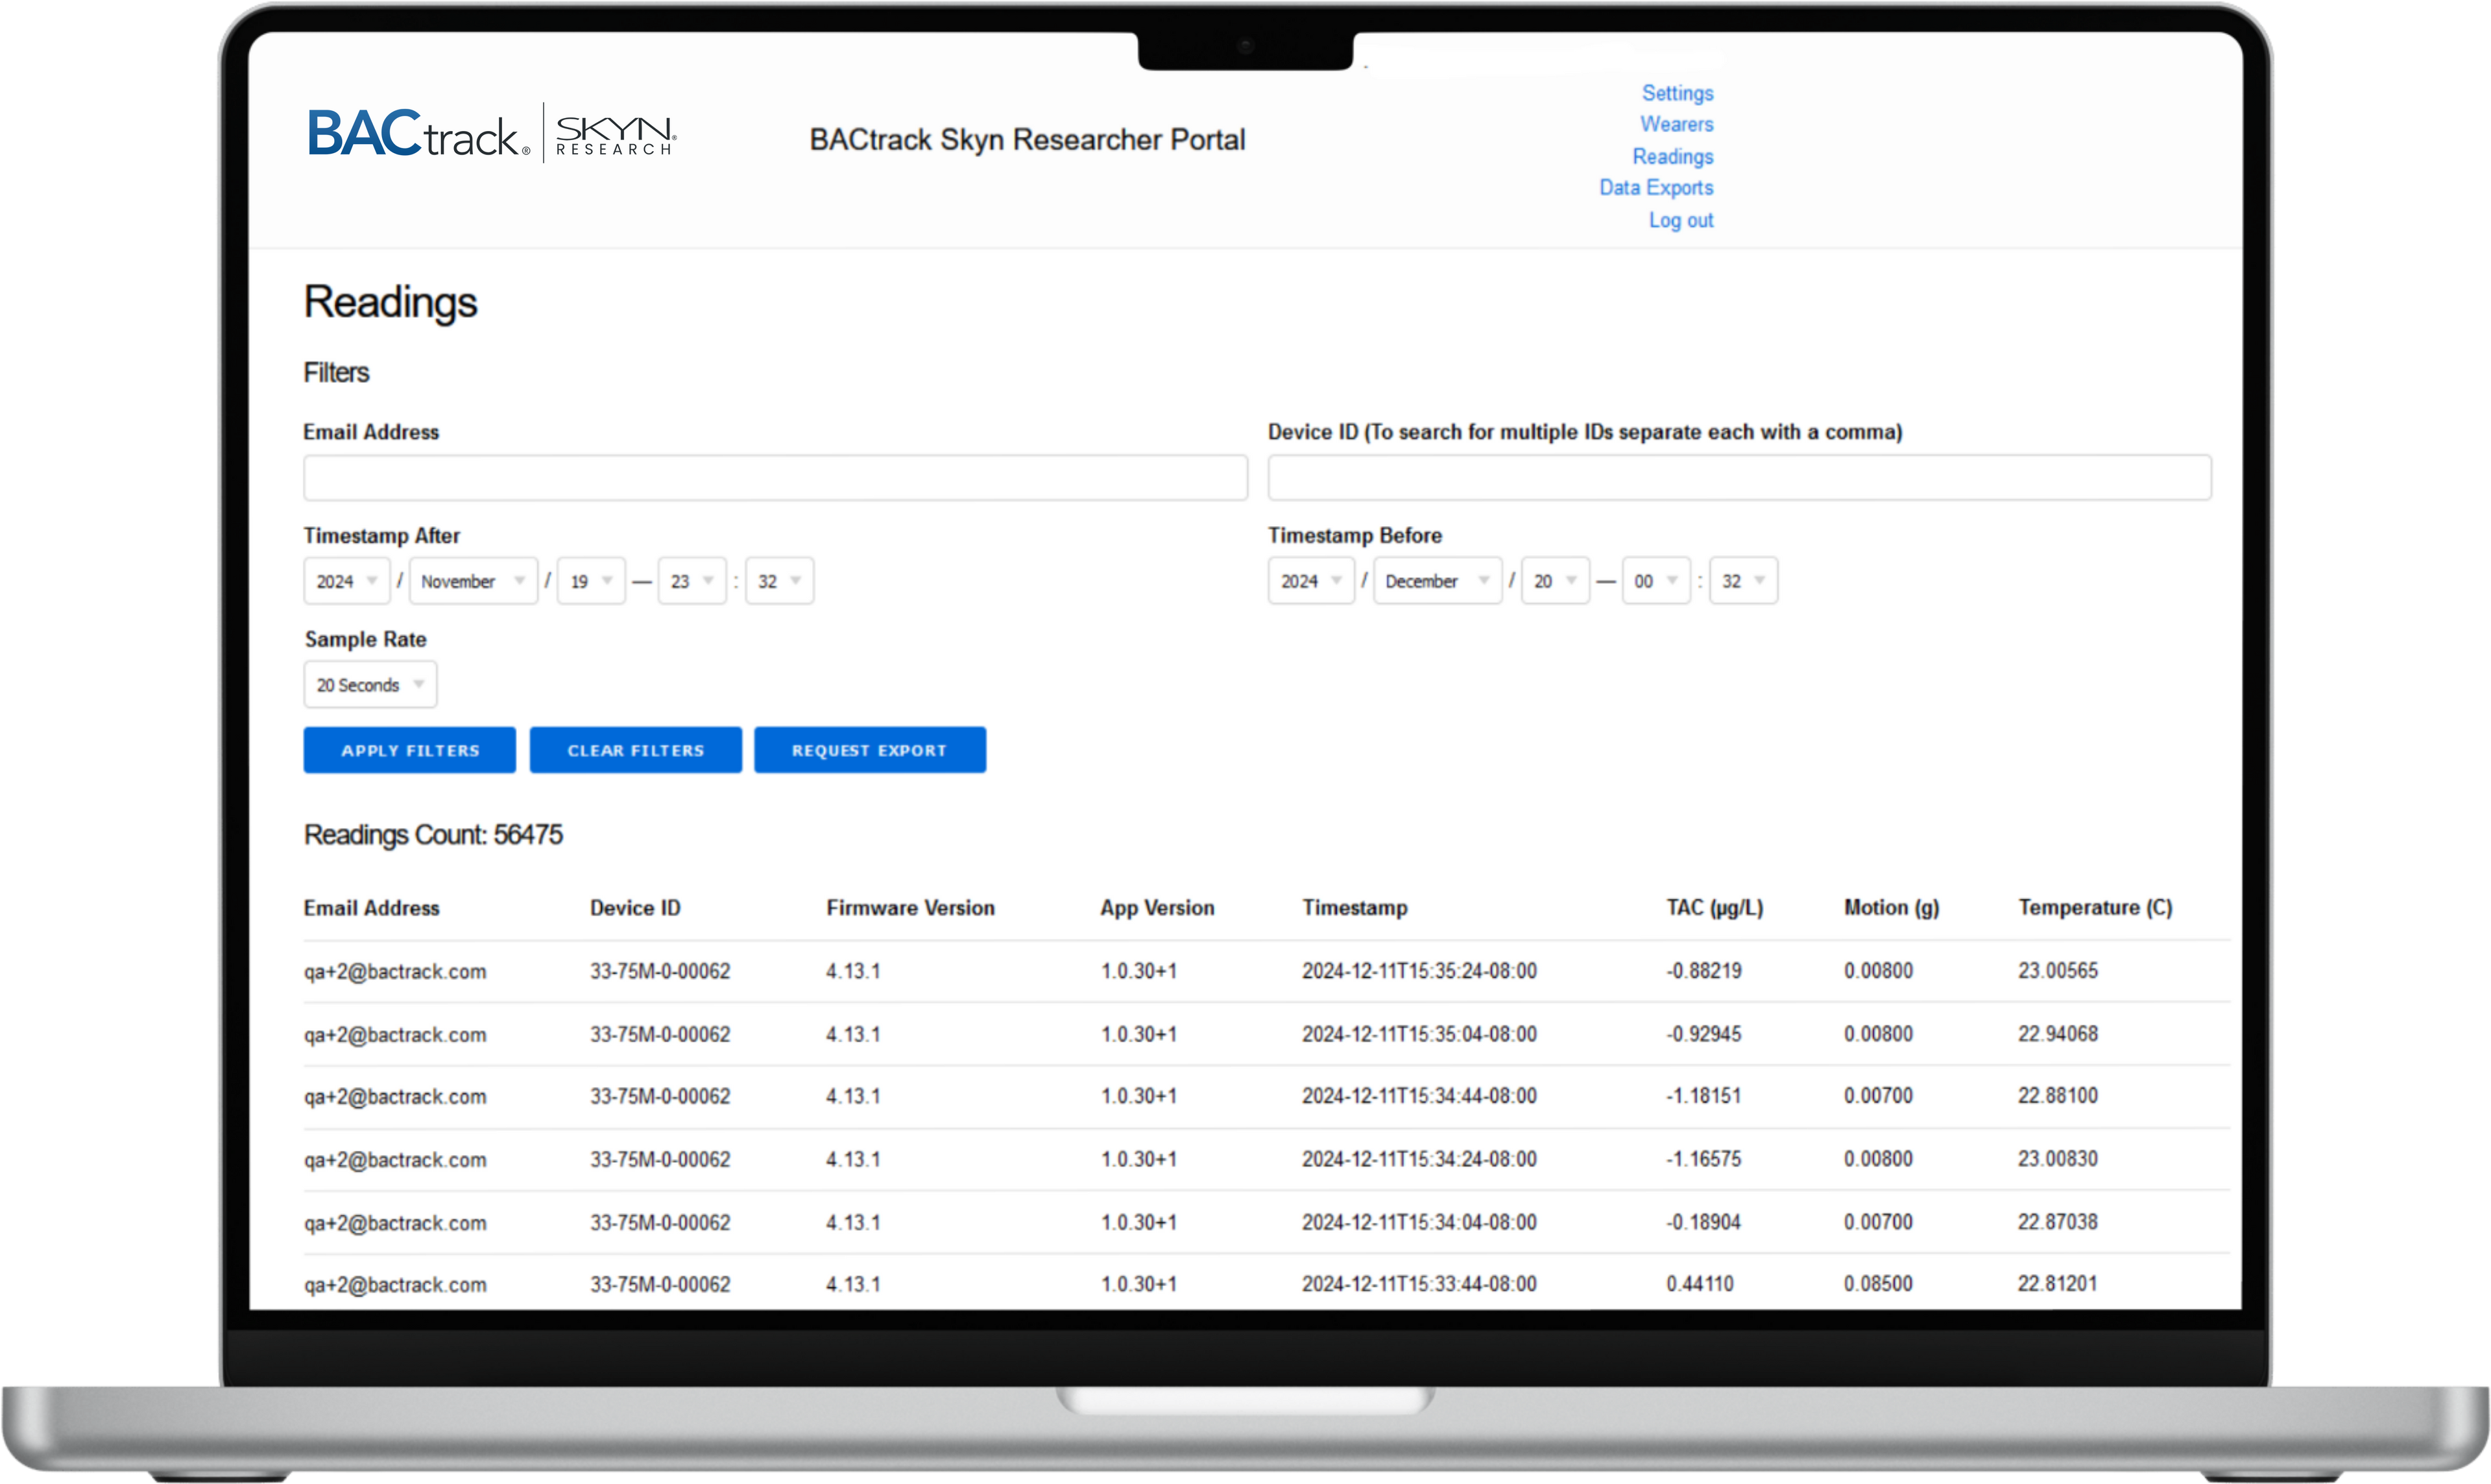2491x1484 pixels.
Task: Select timestamp 2024-12-11T15:34:24-08:00
Action: click(1420, 1159)
